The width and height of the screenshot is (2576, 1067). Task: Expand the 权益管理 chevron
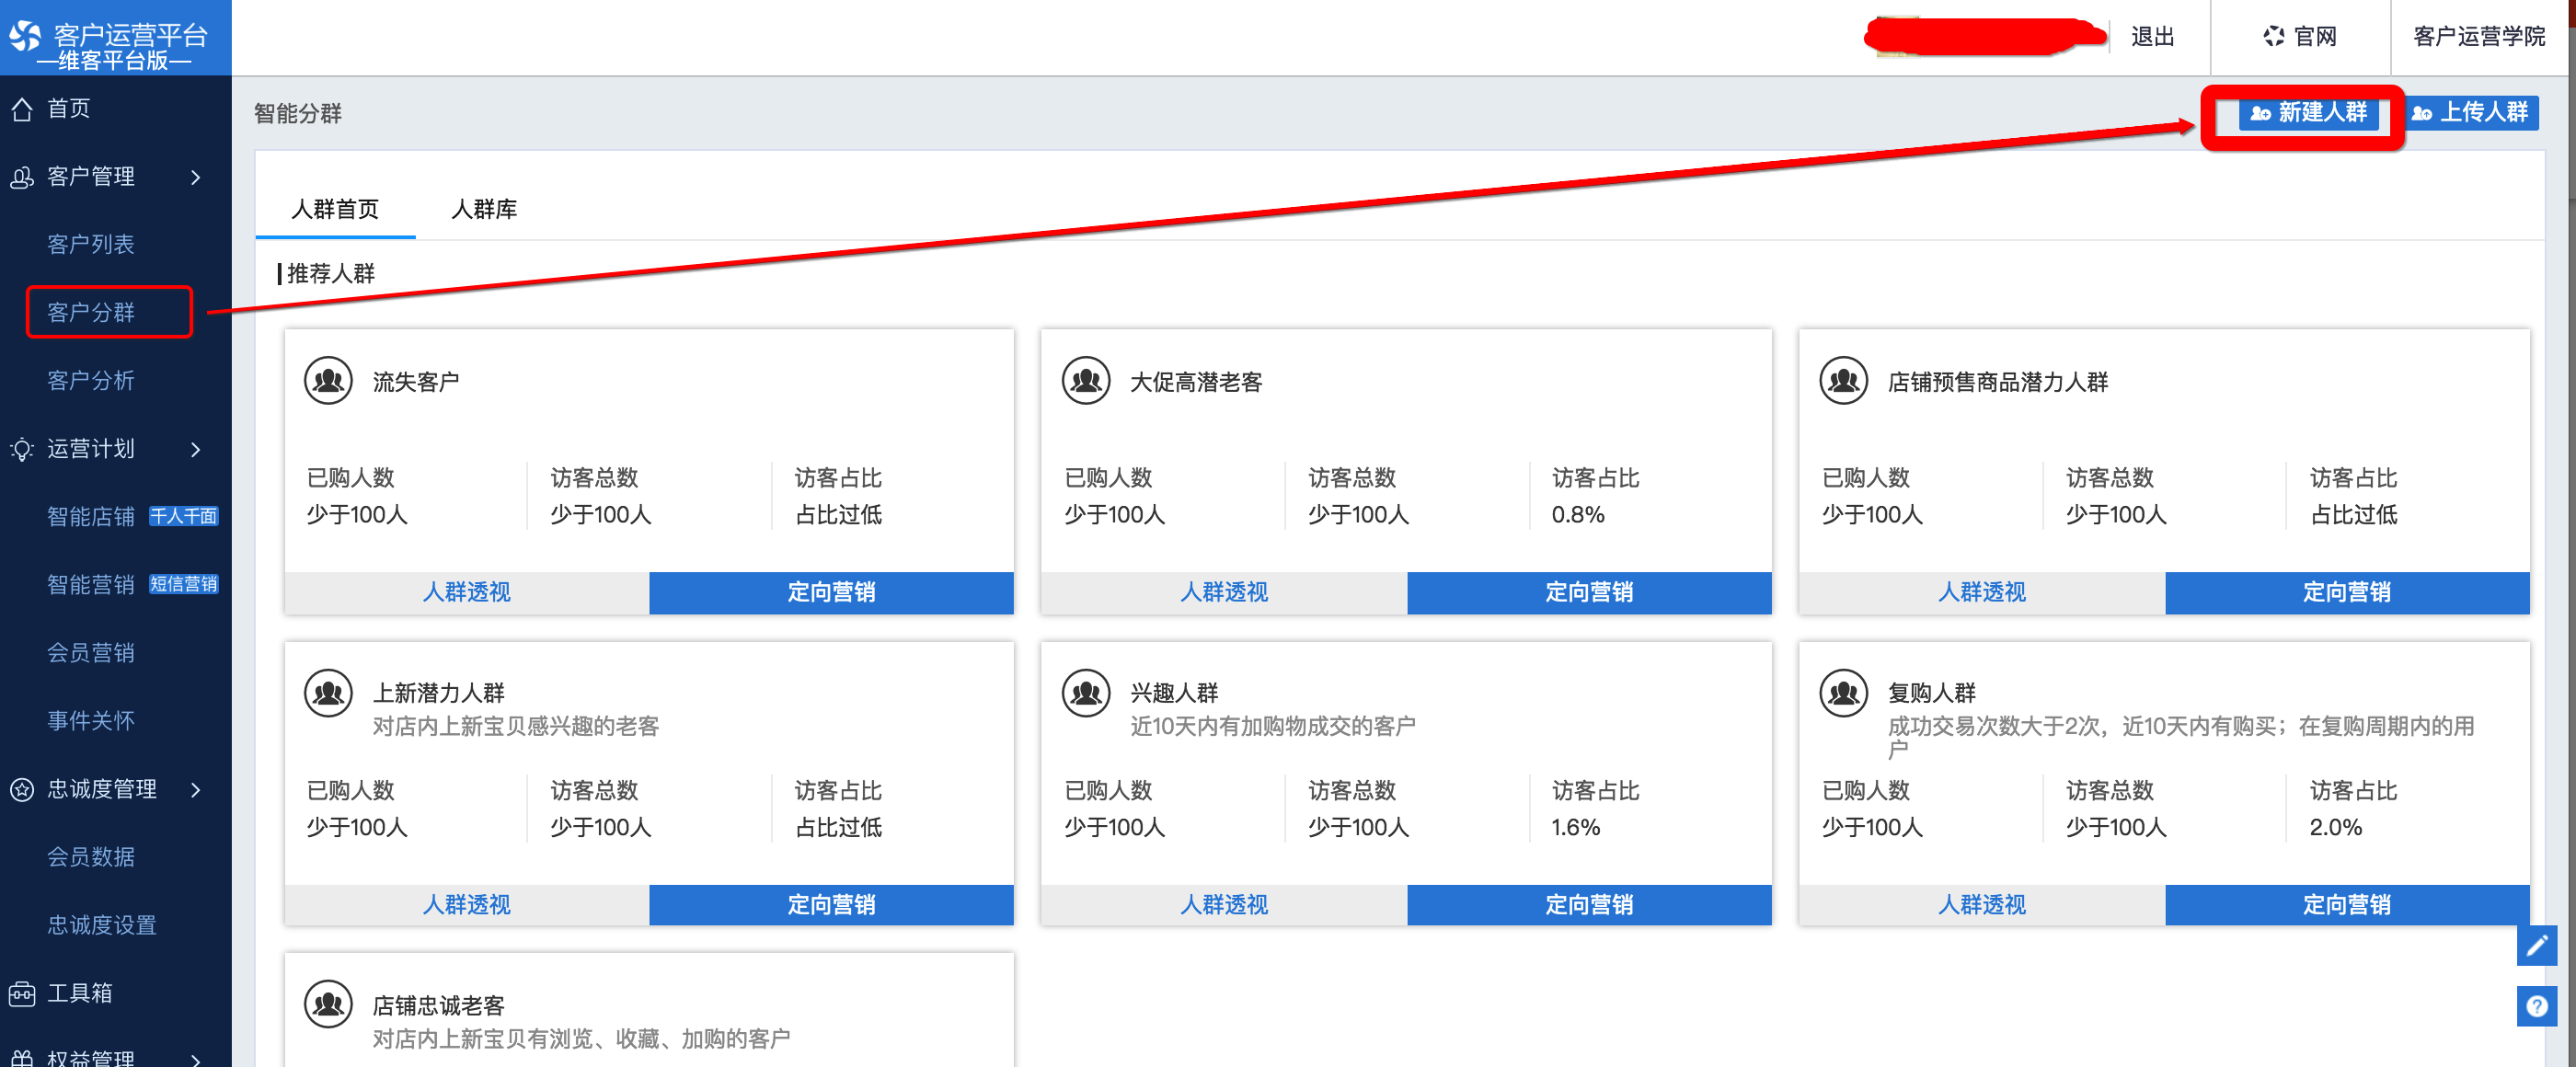pyautogui.click(x=196, y=1059)
